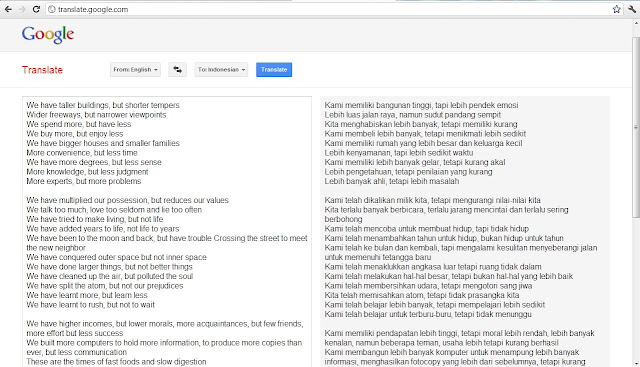Image resolution: width=640 pixels, height=367 pixels.
Task: Click source line 'We have taller buildings, but shorter tempers'
Action: pos(103,105)
